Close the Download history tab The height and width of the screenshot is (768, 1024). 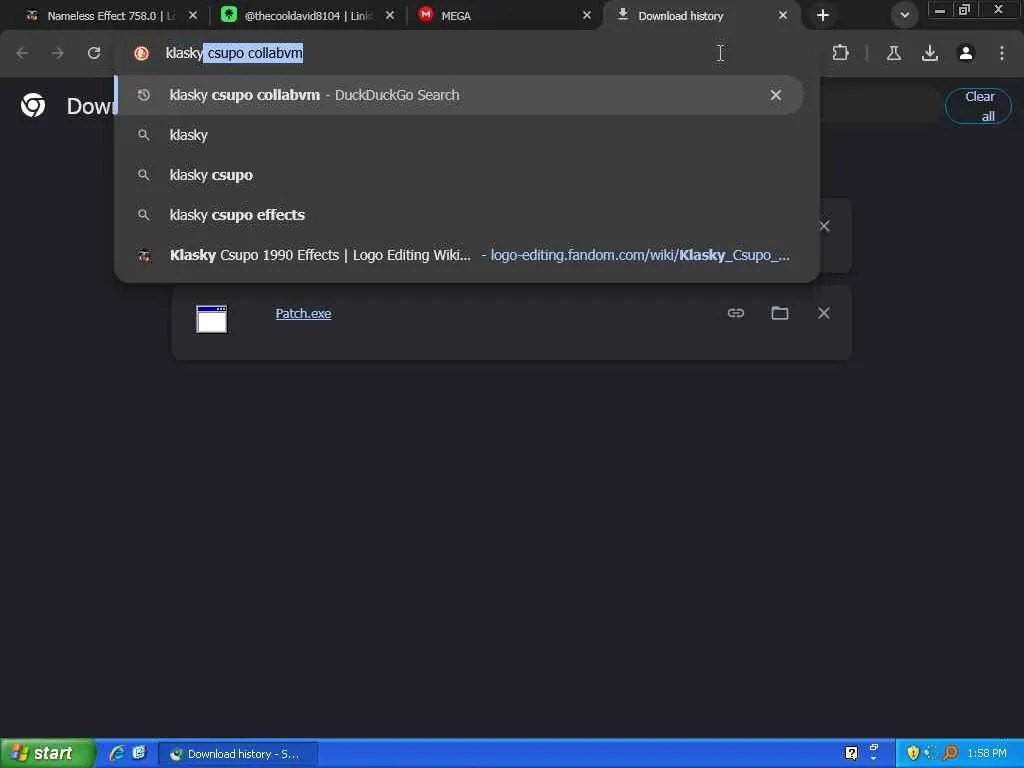[782, 15]
